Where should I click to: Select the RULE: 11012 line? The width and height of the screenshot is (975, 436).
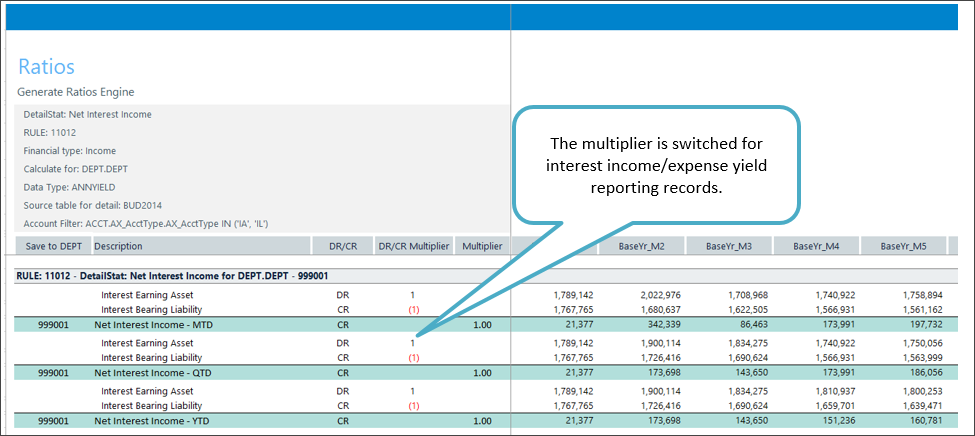50,132
